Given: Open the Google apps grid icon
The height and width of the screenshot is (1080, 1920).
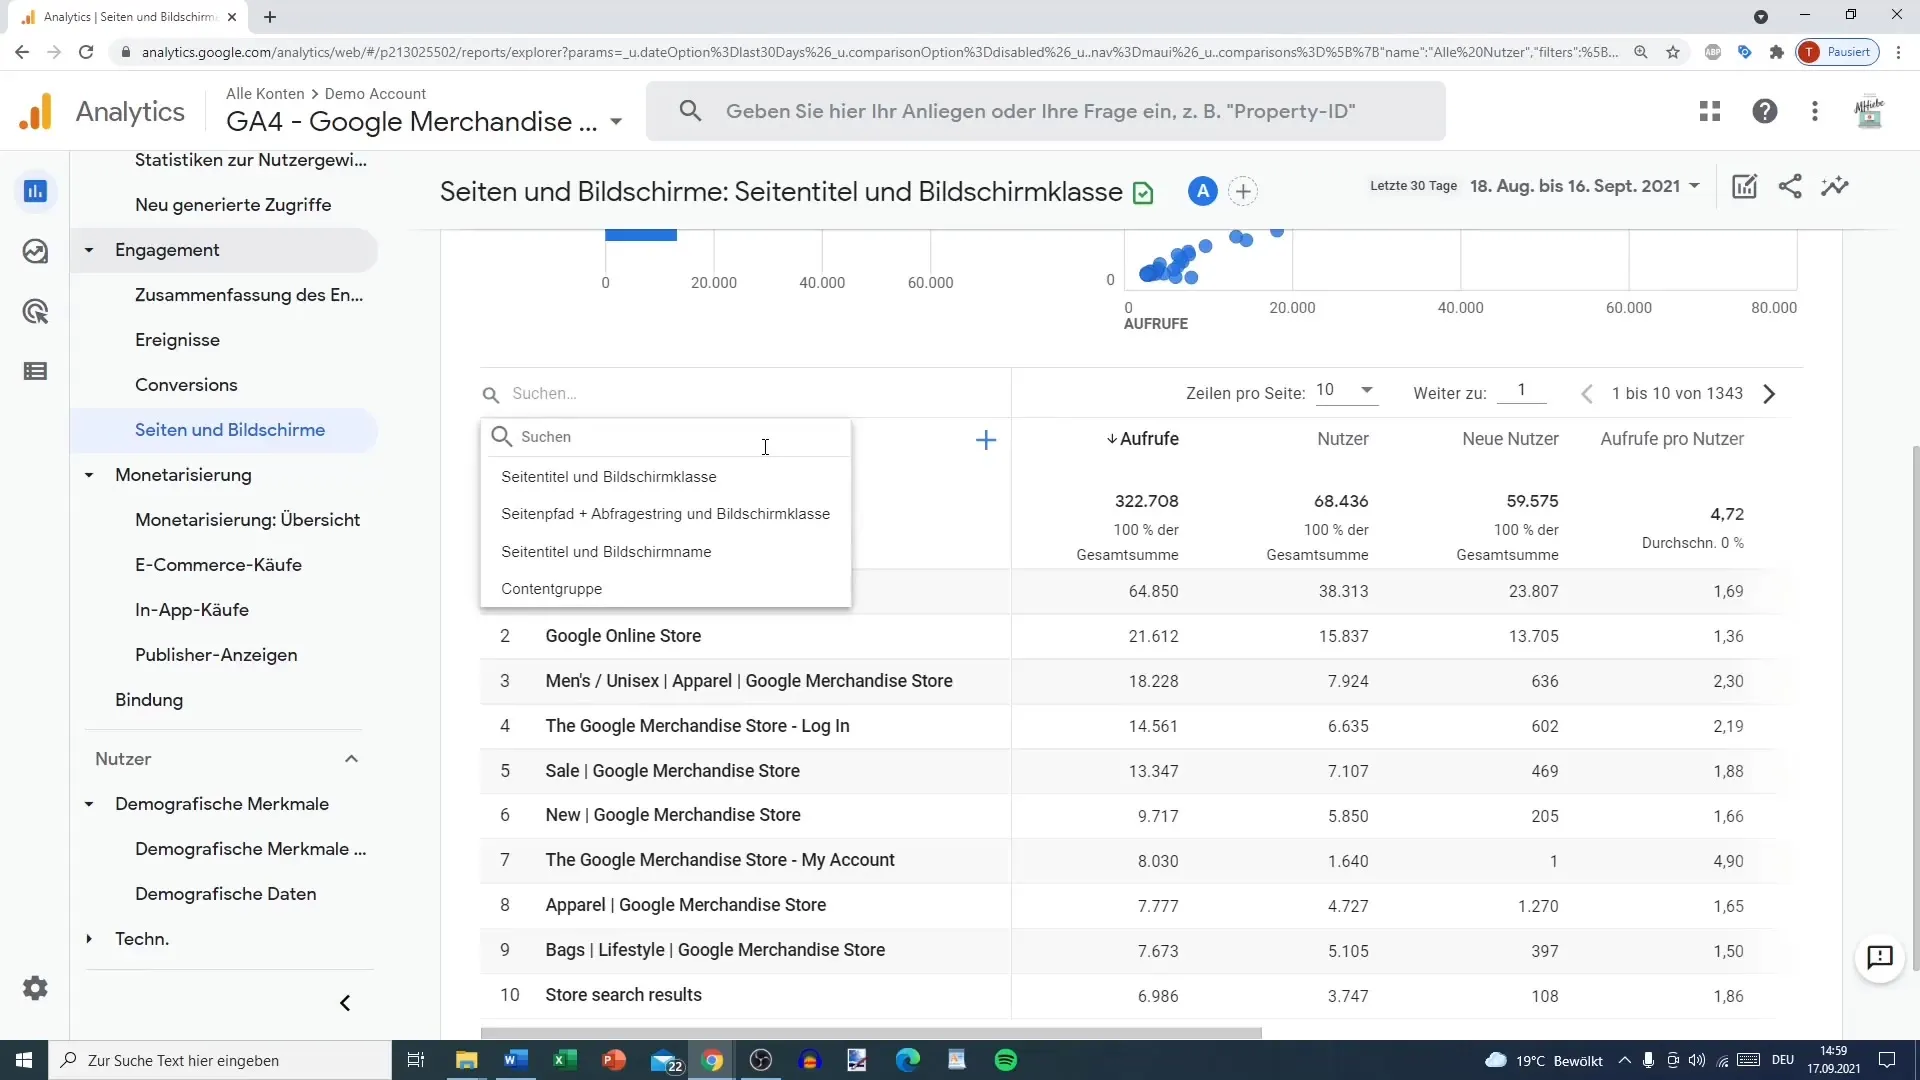Looking at the screenshot, I should coord(1710,111).
